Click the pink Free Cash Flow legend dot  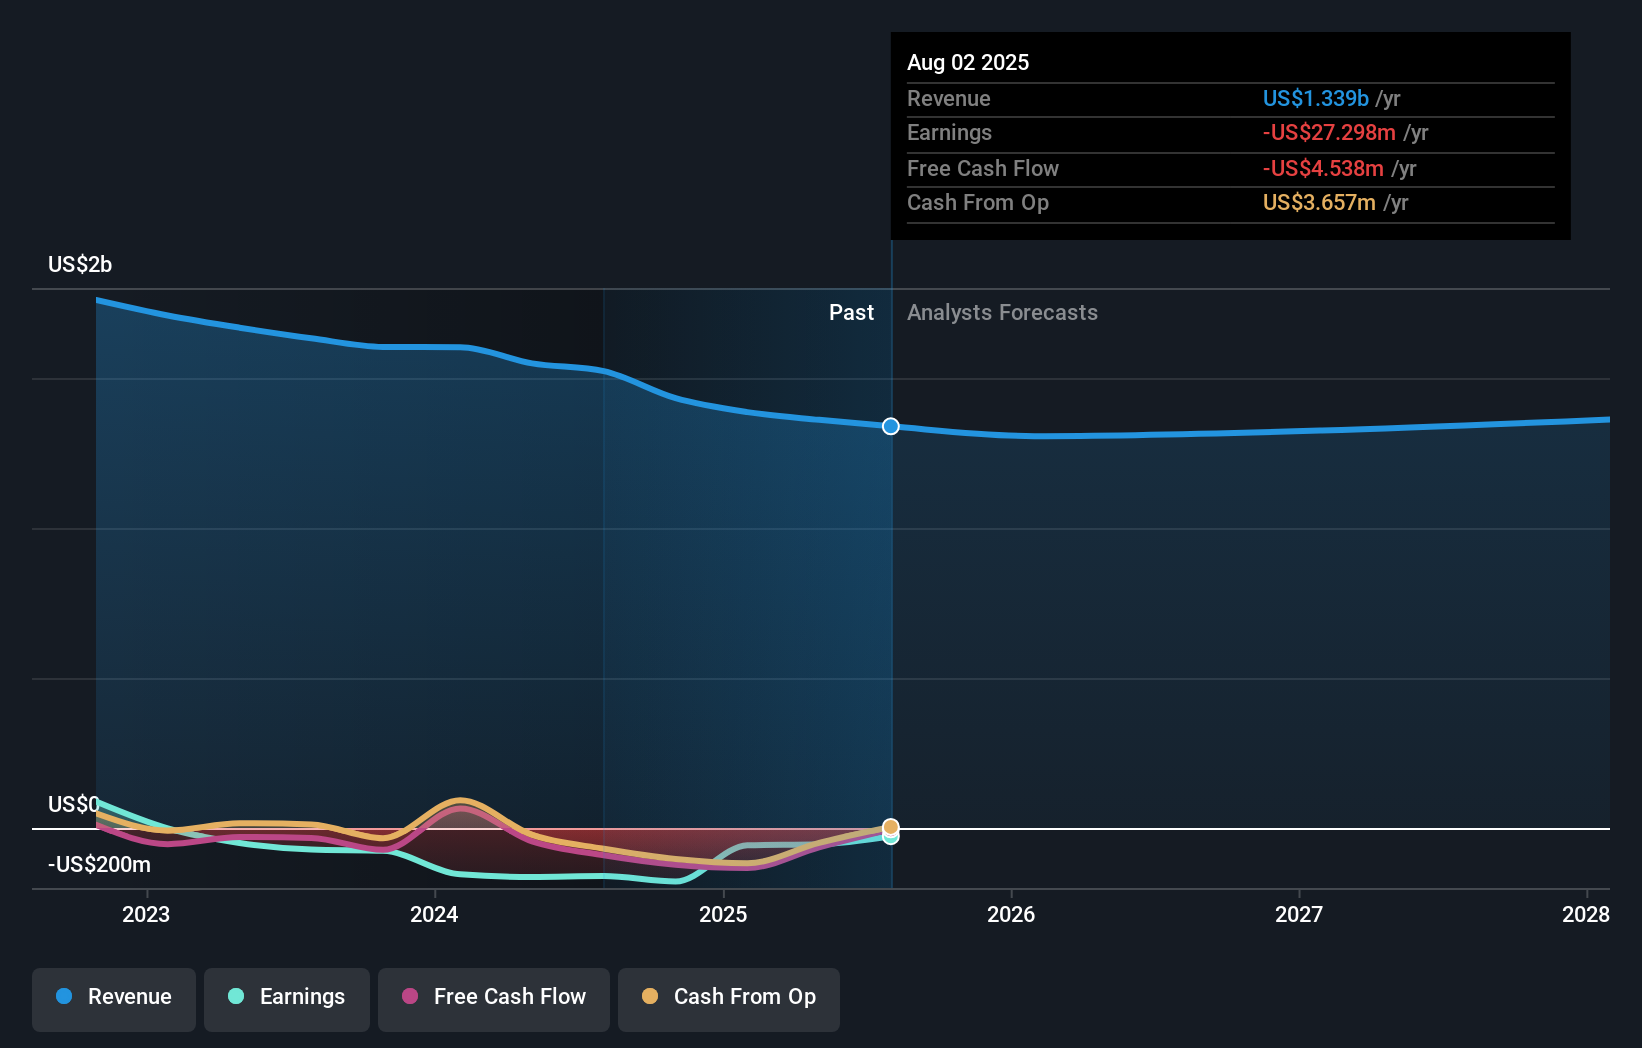tap(409, 998)
